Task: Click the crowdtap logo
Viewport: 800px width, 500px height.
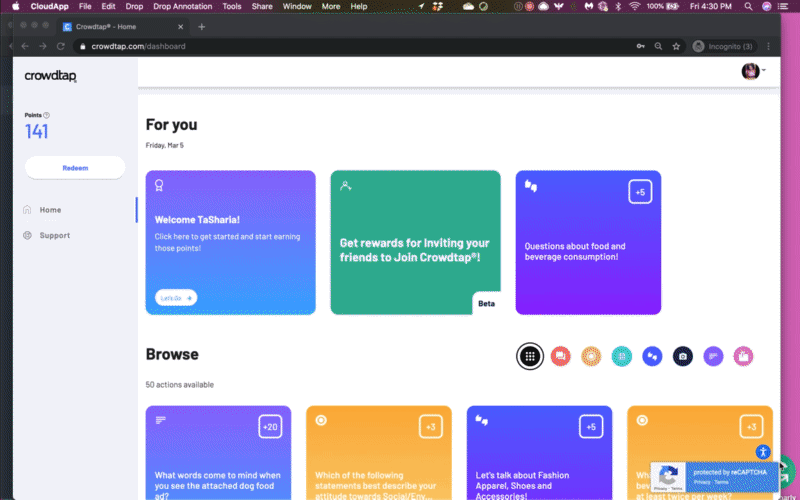Action: pos(51,76)
